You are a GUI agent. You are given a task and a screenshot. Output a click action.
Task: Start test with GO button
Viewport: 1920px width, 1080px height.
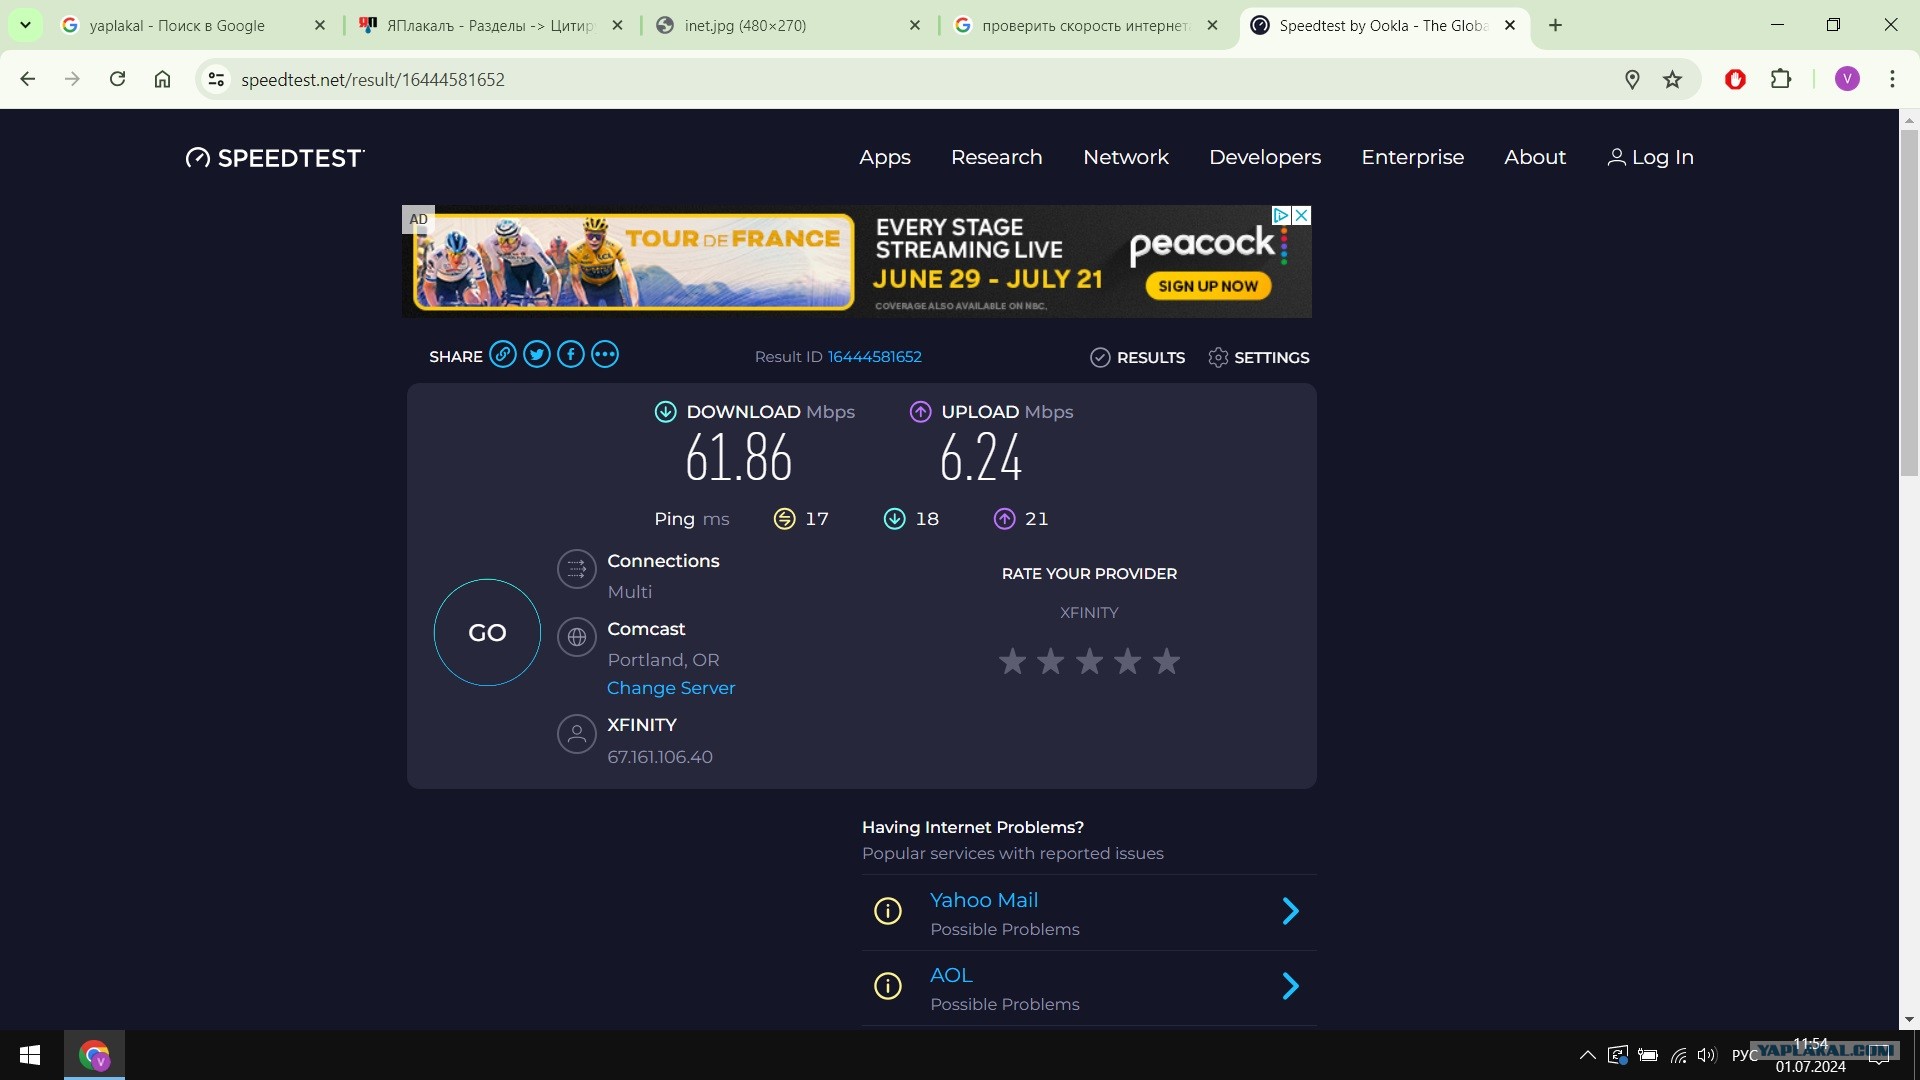pyautogui.click(x=487, y=633)
